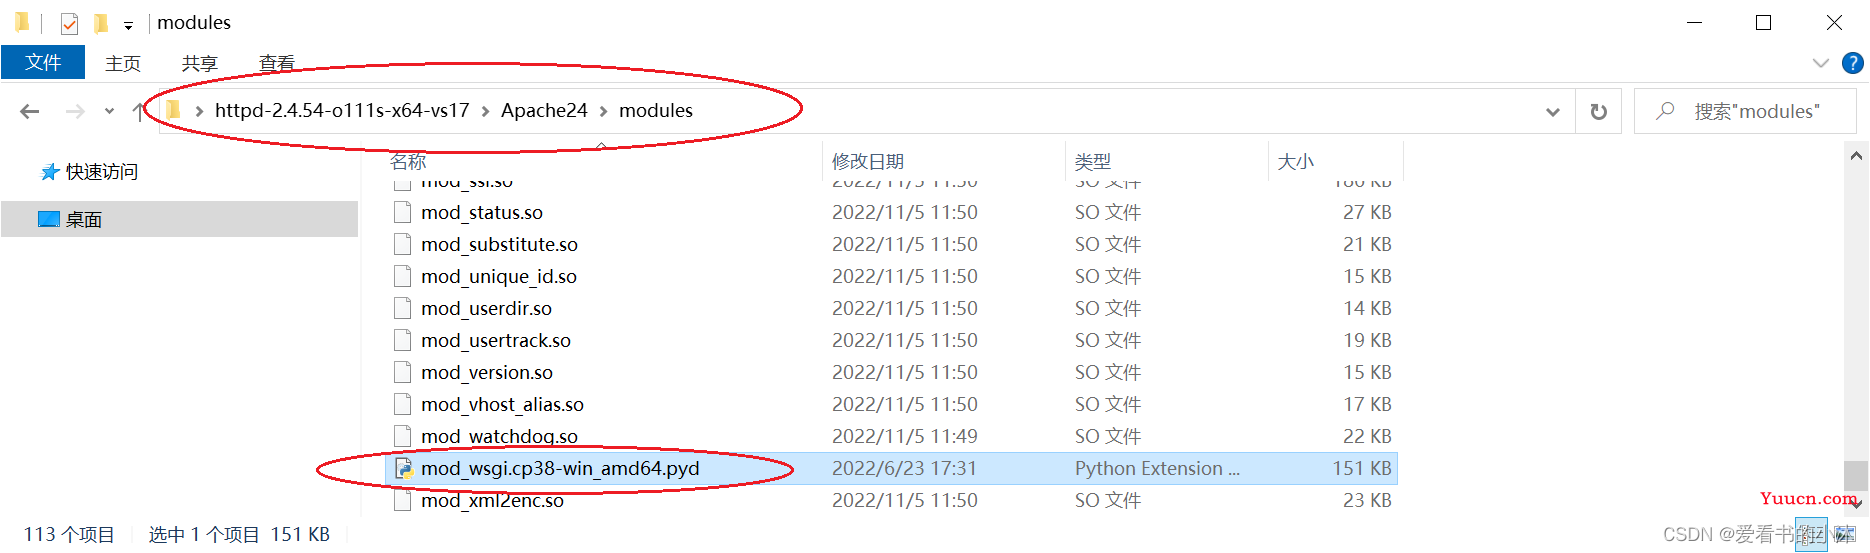Click the 快速访问 star icon
The height and width of the screenshot is (553, 1870).
(50, 172)
